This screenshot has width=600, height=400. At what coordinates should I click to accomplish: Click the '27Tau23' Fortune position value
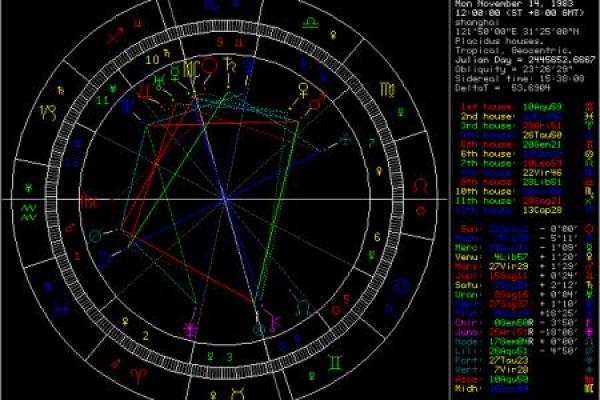point(508,360)
